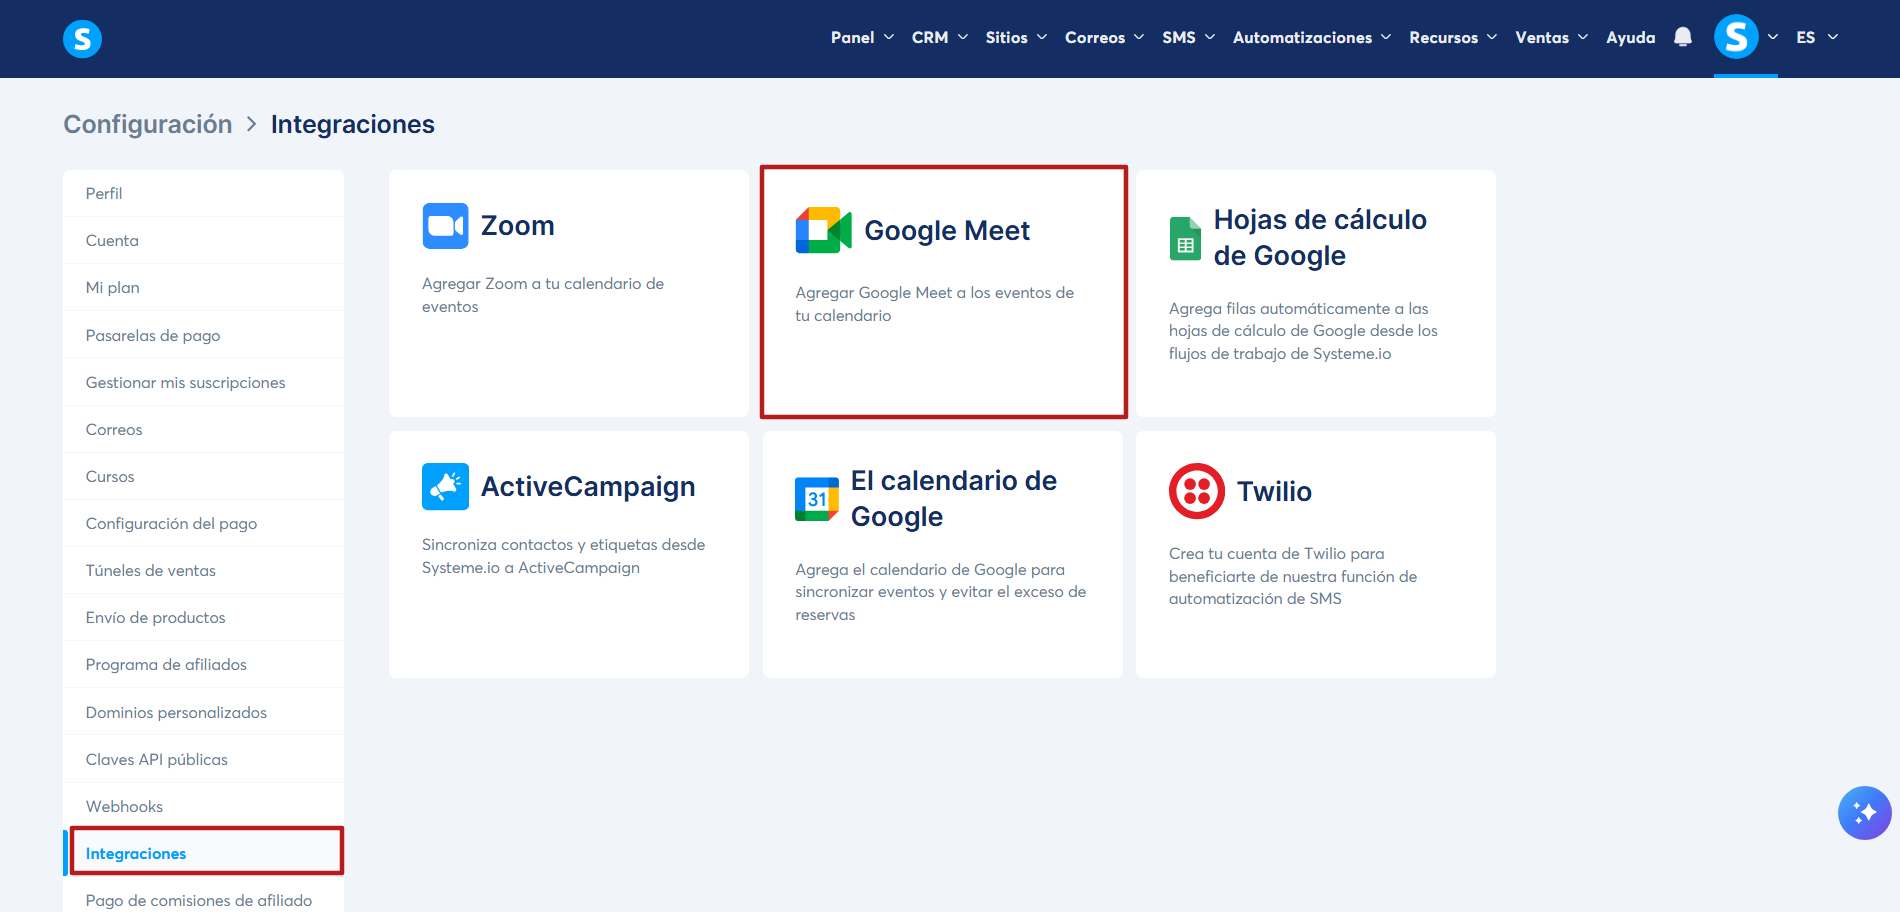This screenshot has height=912, width=1900.
Task: Open Envío de productos settings
Action: (x=204, y=617)
